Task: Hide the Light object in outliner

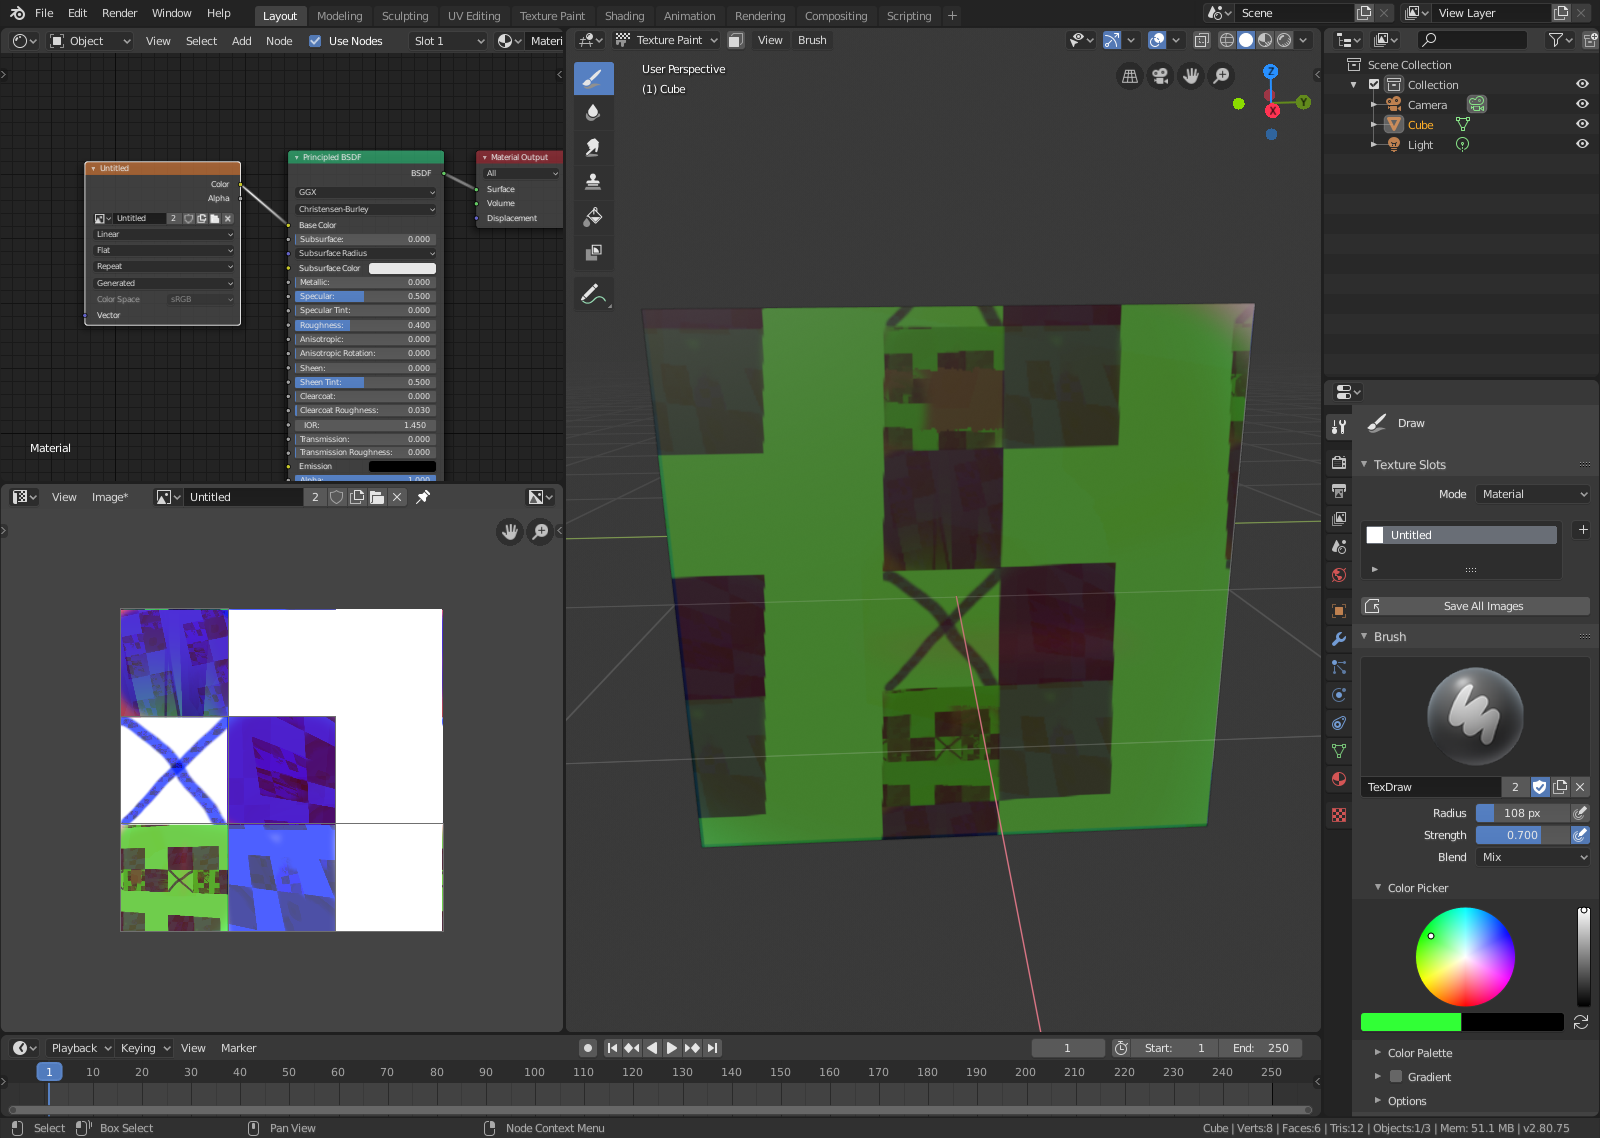Action: pos(1582,144)
